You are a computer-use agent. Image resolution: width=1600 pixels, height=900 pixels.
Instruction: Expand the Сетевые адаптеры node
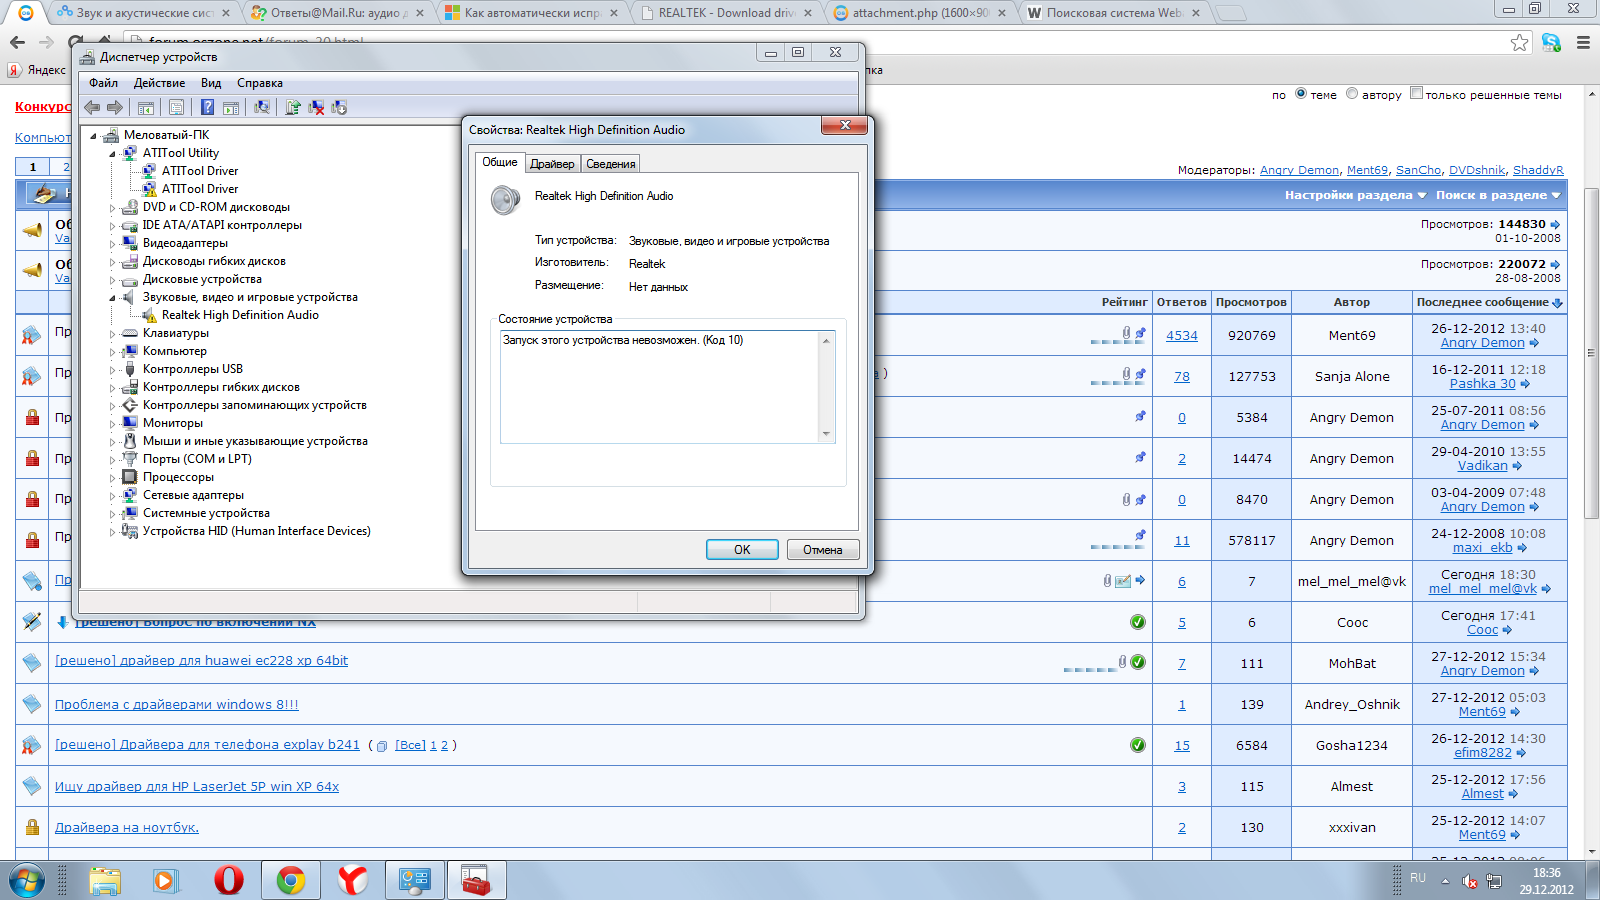pos(112,496)
